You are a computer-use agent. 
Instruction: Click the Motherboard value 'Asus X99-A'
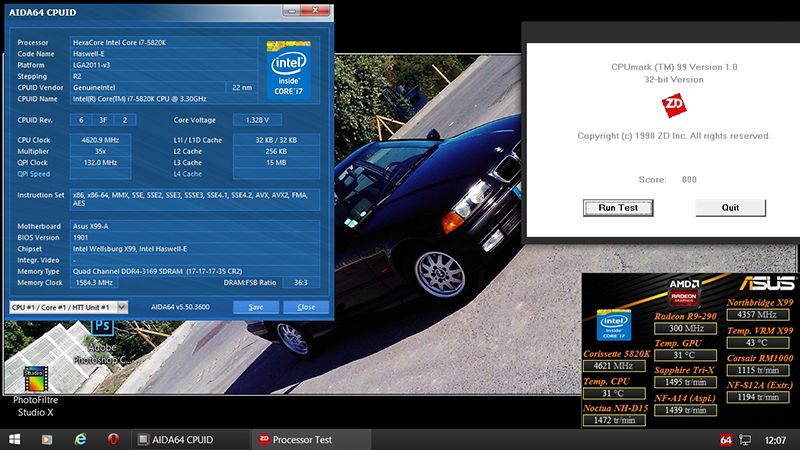194,227
